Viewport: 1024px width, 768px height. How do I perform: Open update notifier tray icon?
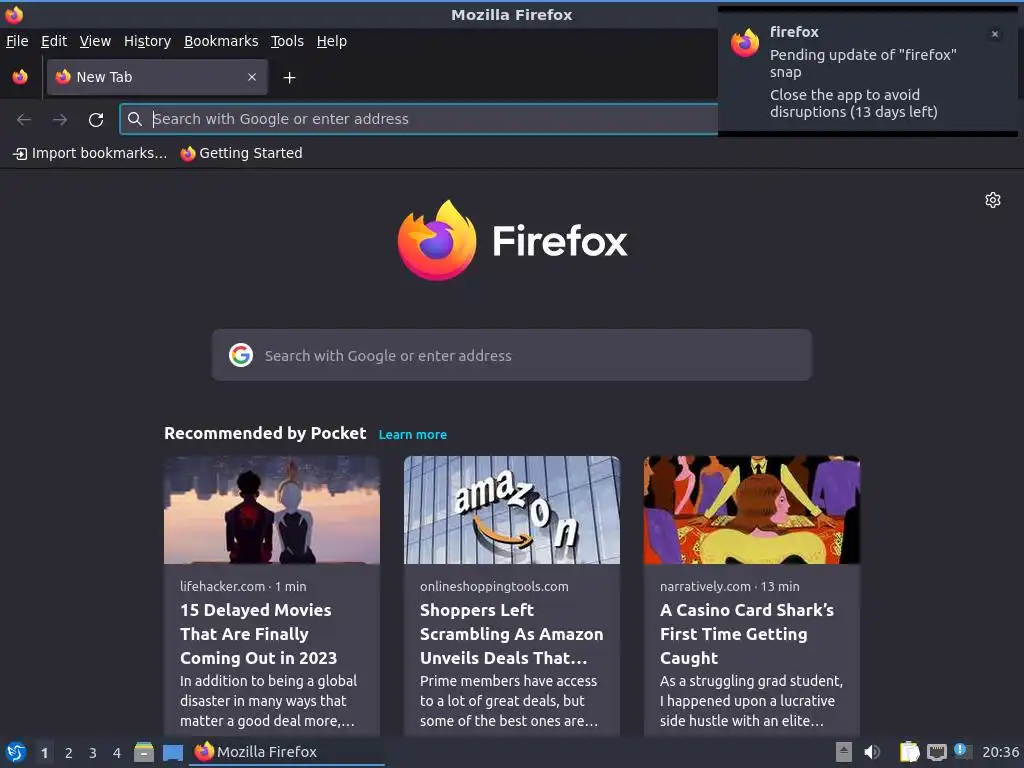click(963, 751)
